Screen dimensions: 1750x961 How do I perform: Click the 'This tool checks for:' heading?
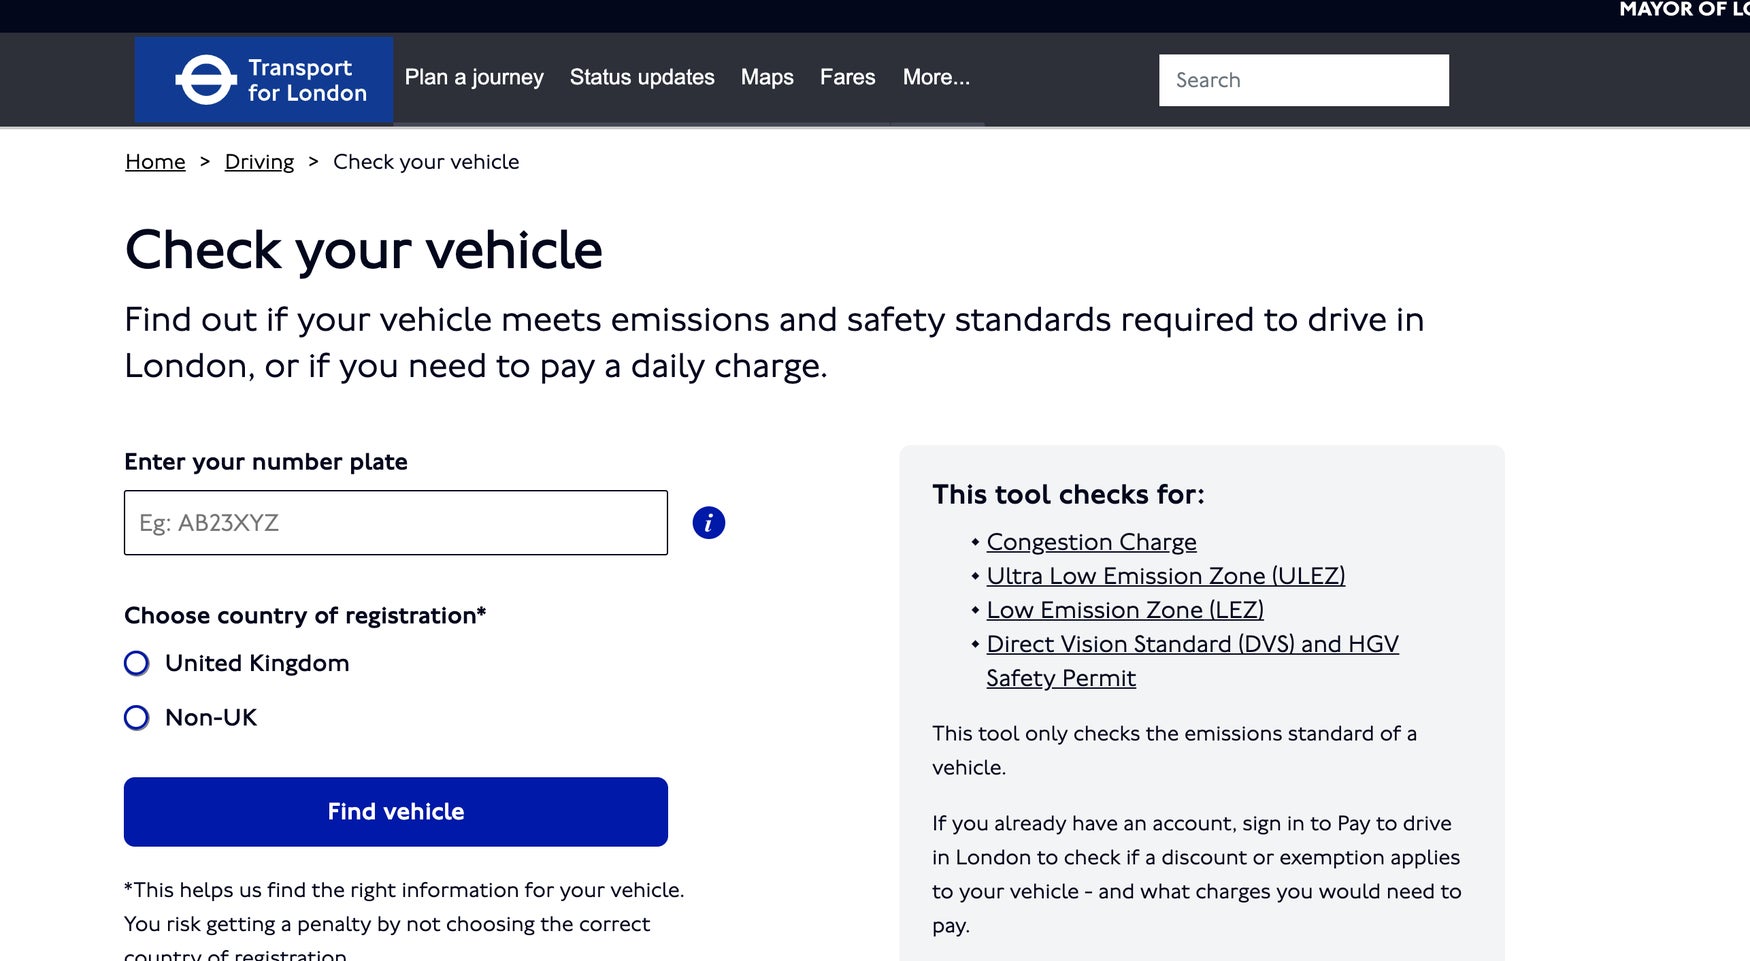1068,495
